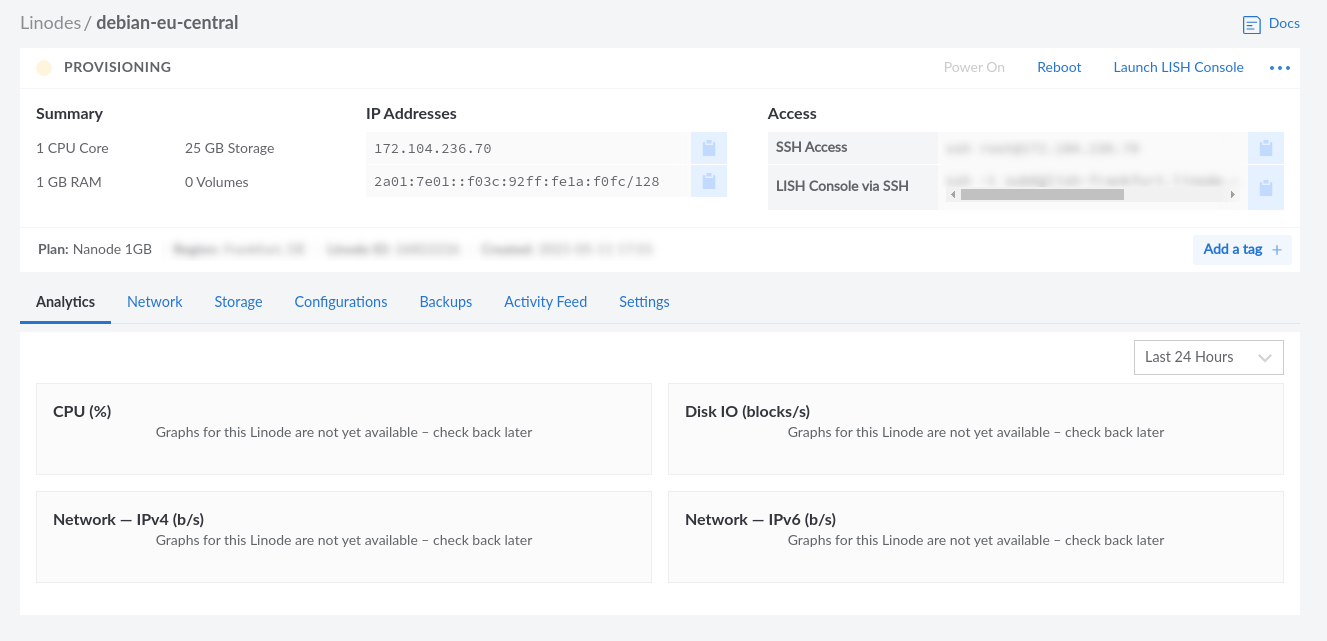Viewport: 1327px width, 641px height.
Task: Return to Linodes list via breadcrumb
Action: point(51,22)
